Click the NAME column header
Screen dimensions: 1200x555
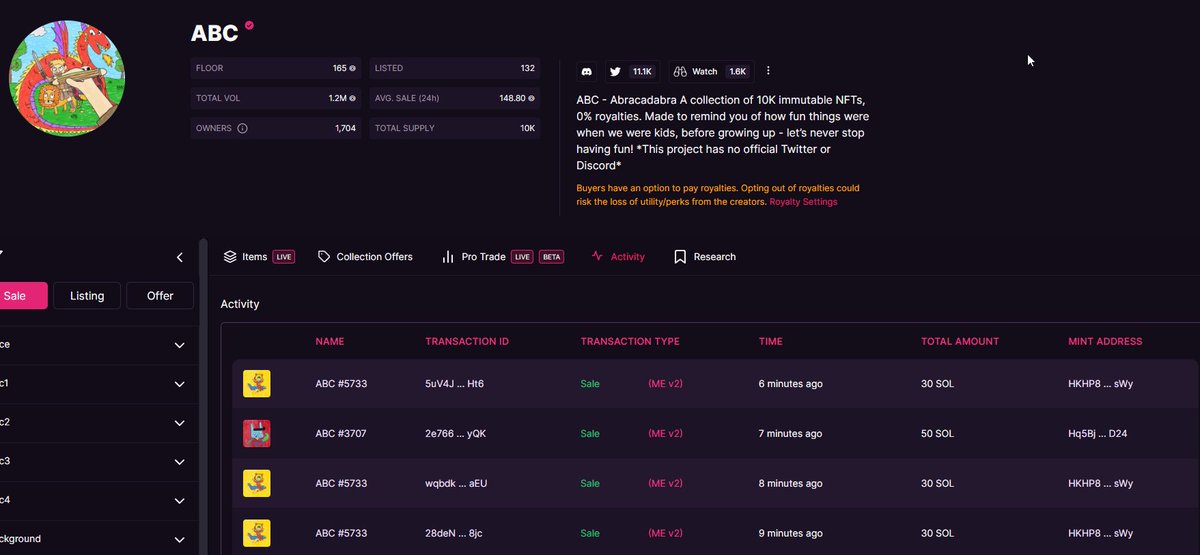(x=329, y=342)
